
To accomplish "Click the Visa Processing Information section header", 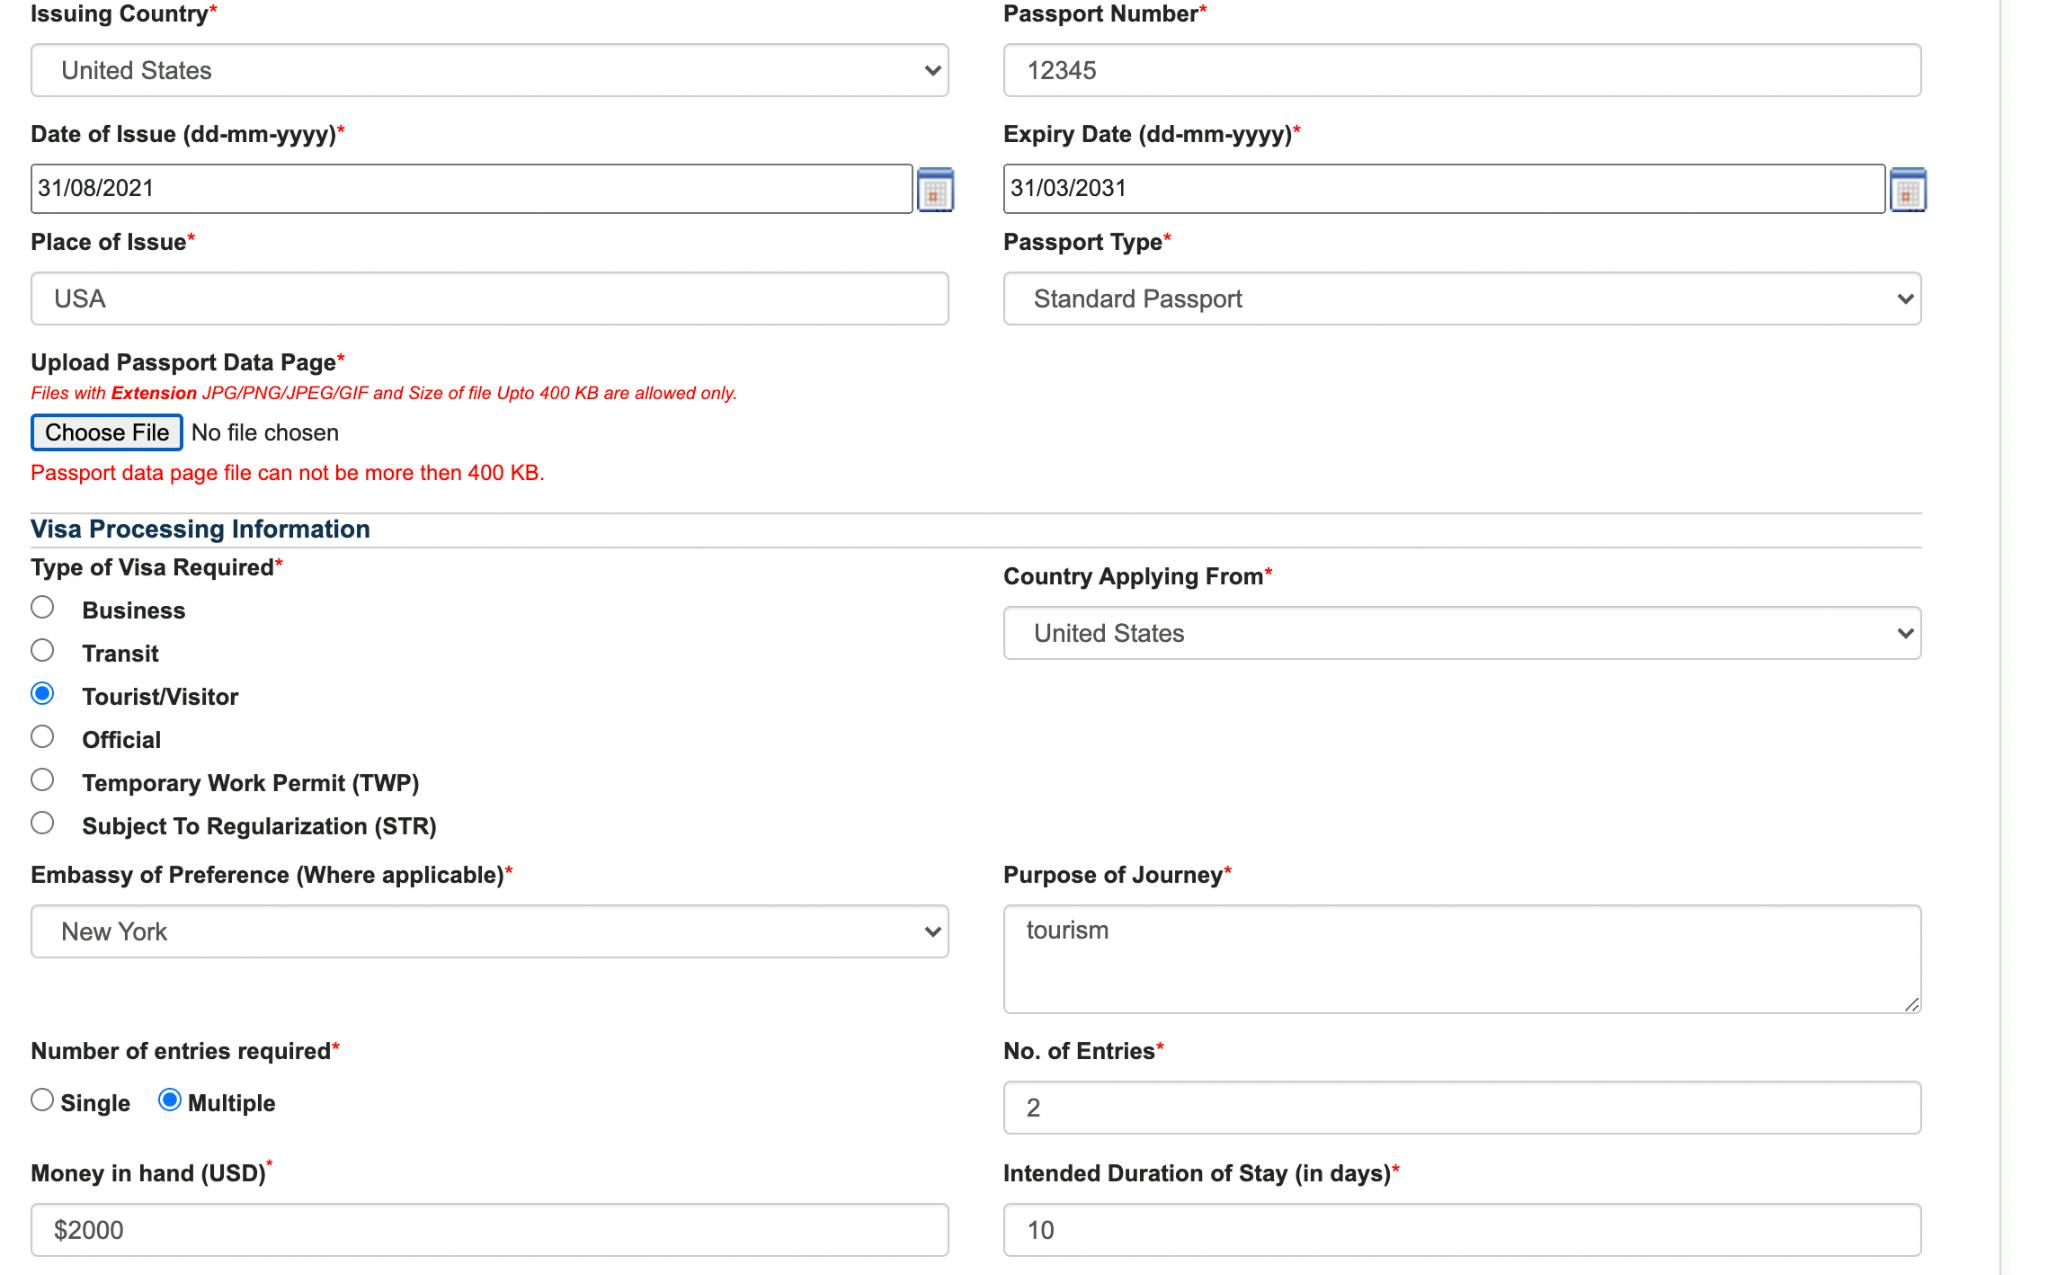I will (x=200, y=527).
